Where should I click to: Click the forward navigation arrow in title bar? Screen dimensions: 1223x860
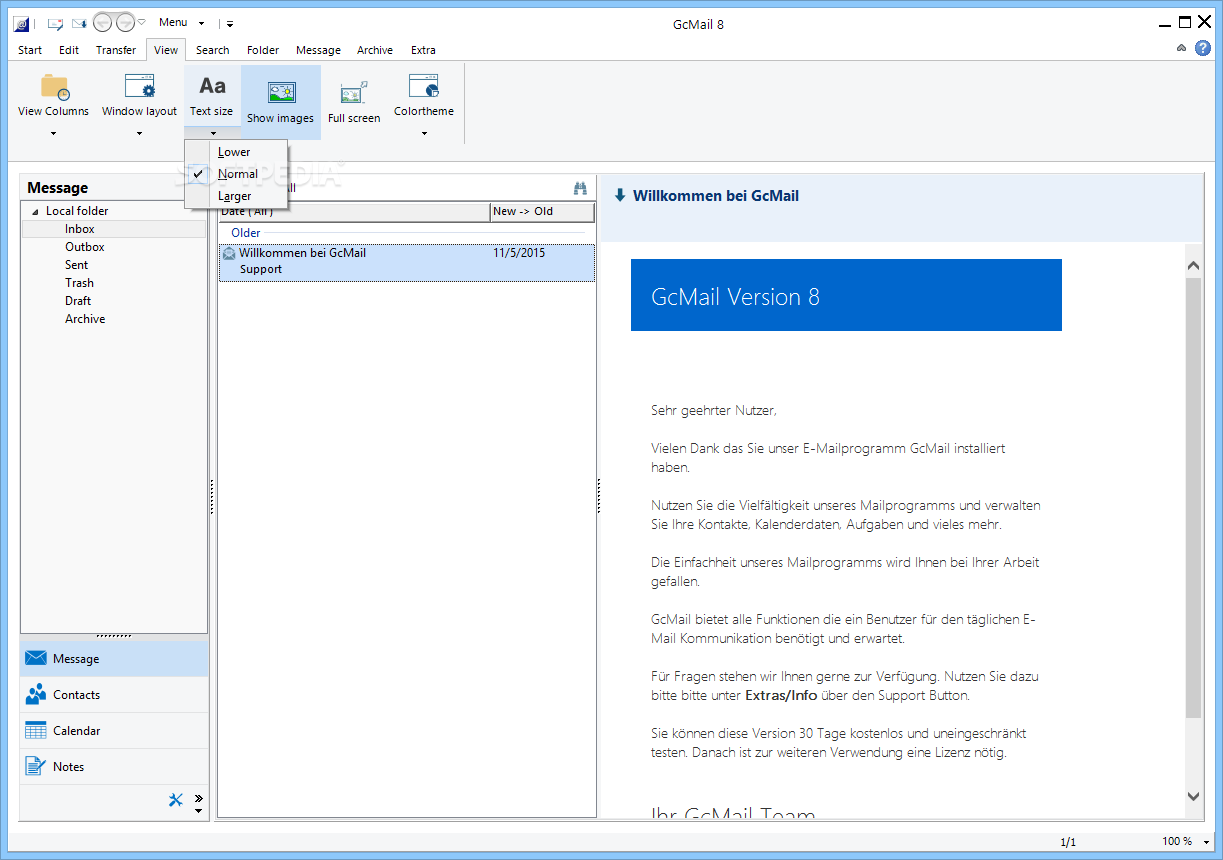click(125, 22)
